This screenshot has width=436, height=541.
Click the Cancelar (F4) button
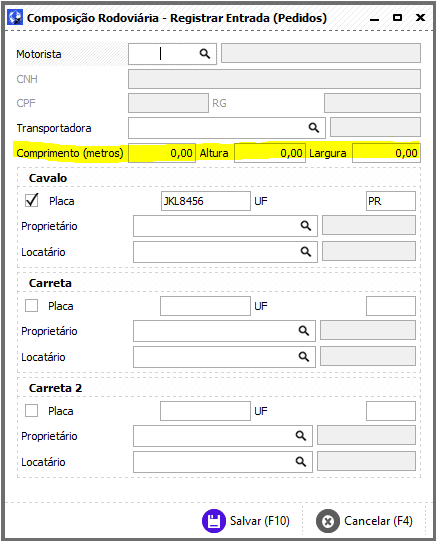(365, 521)
